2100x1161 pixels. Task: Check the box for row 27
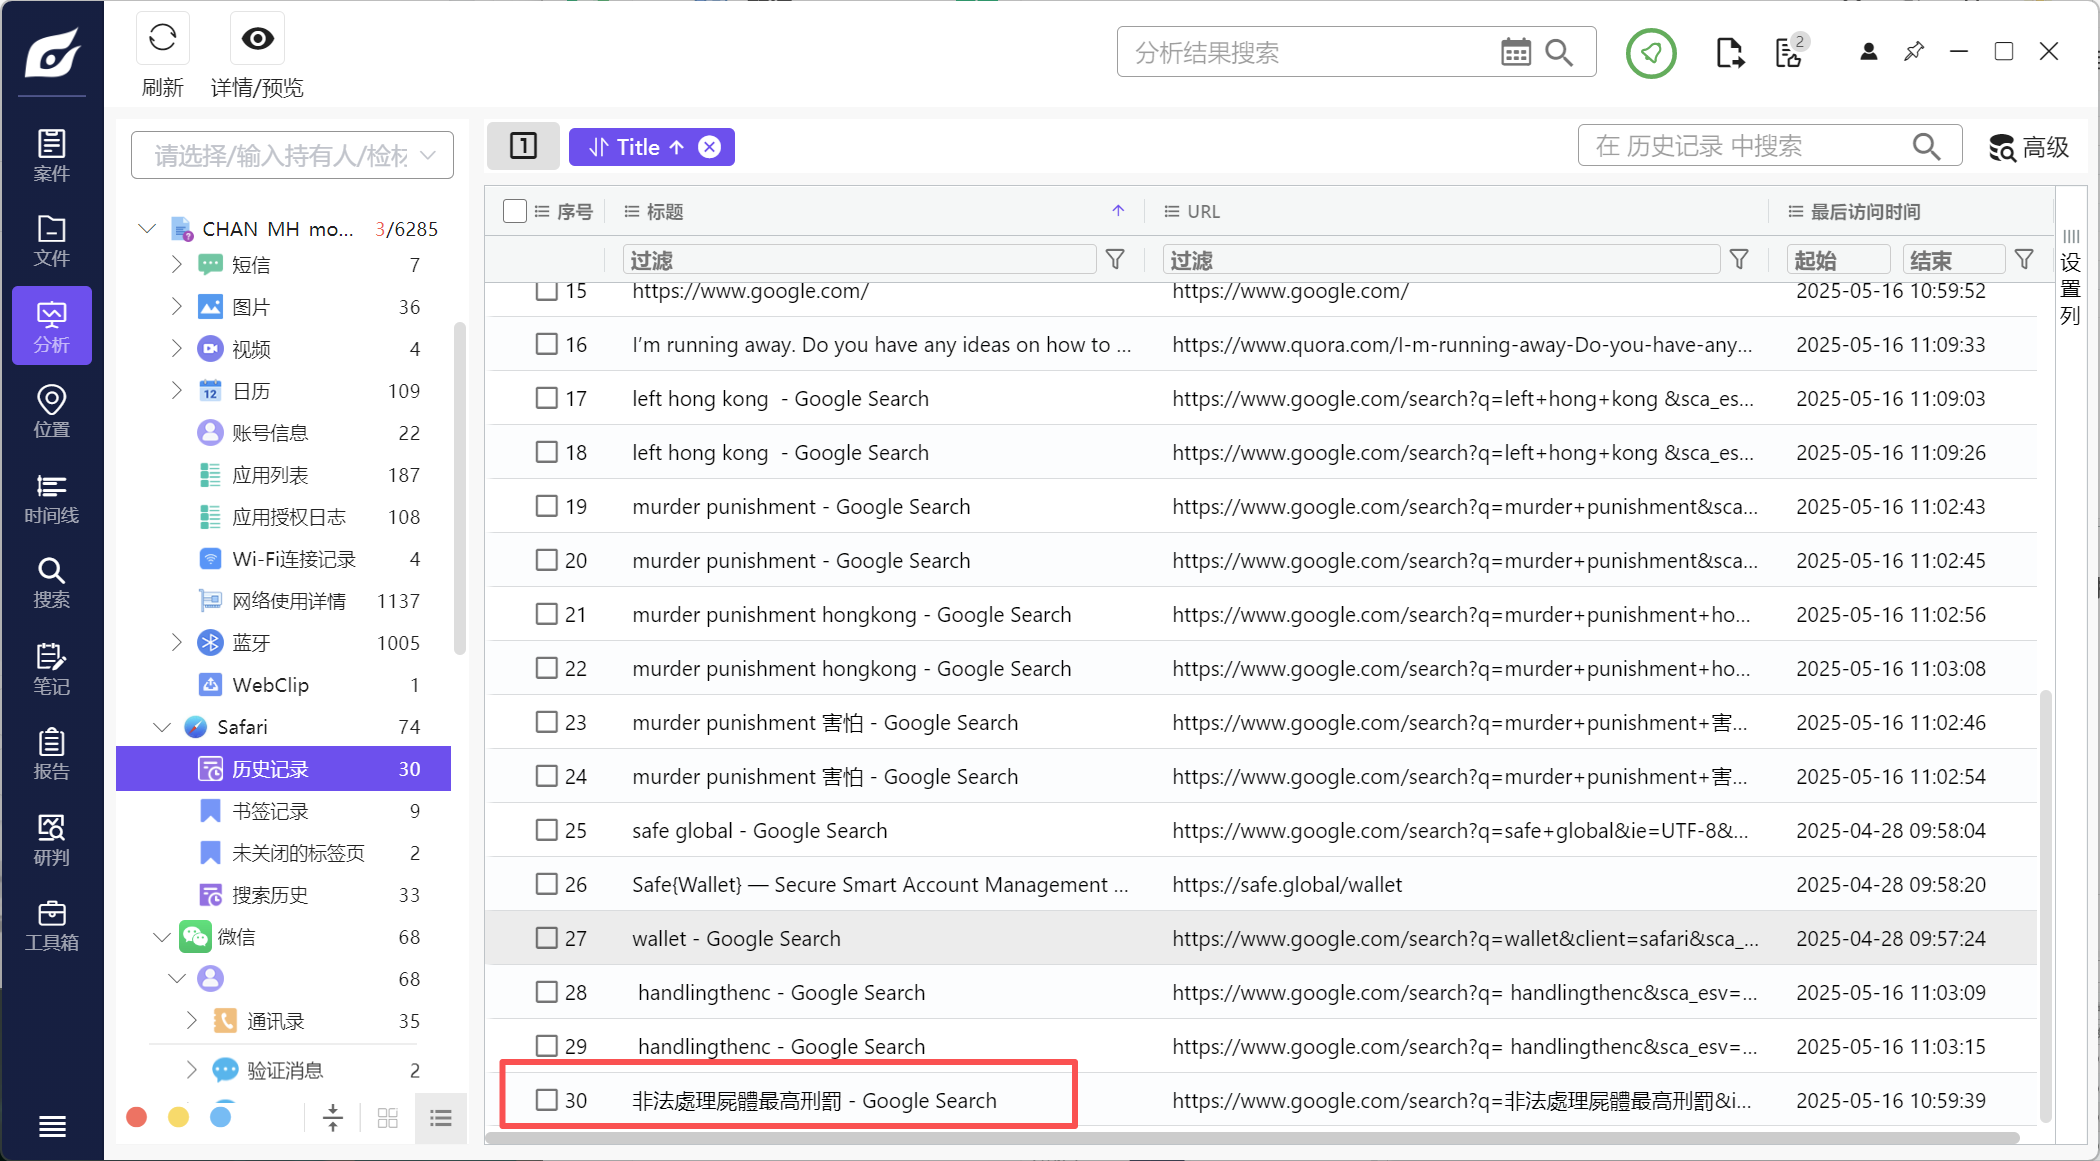546,938
